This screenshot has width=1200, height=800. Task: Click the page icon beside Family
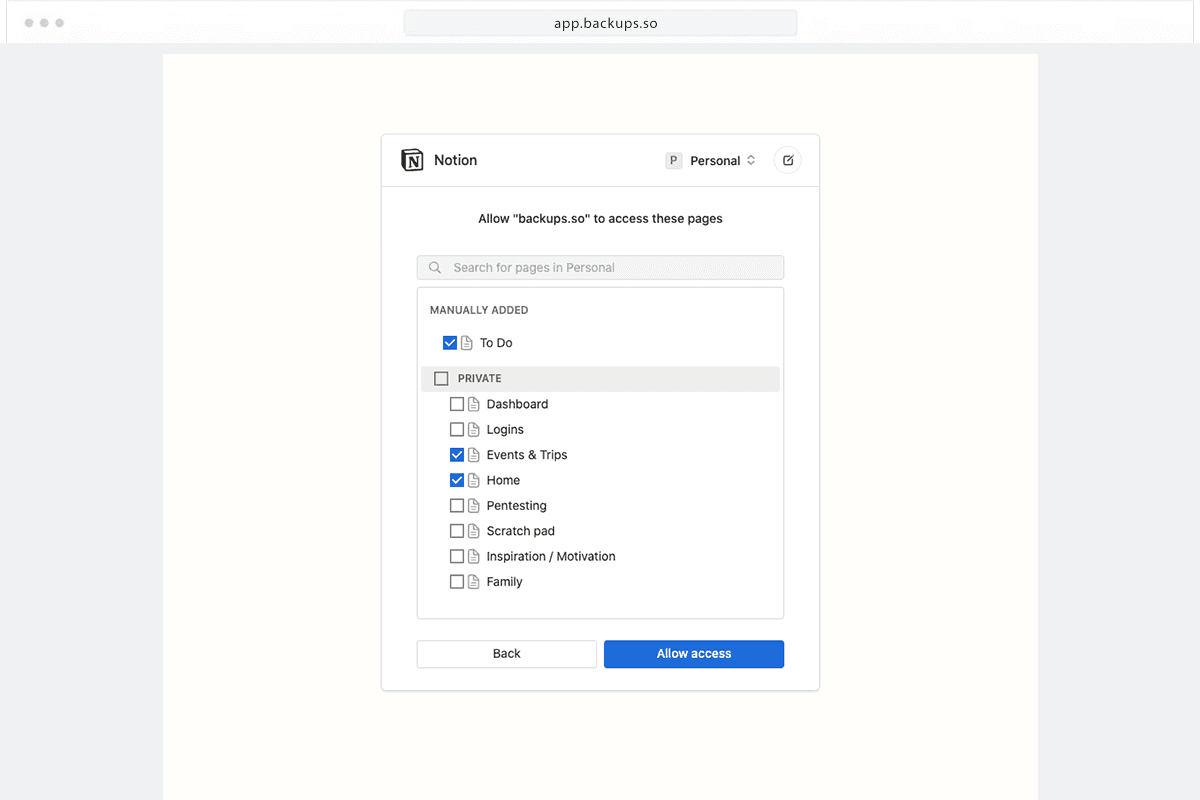pos(475,581)
